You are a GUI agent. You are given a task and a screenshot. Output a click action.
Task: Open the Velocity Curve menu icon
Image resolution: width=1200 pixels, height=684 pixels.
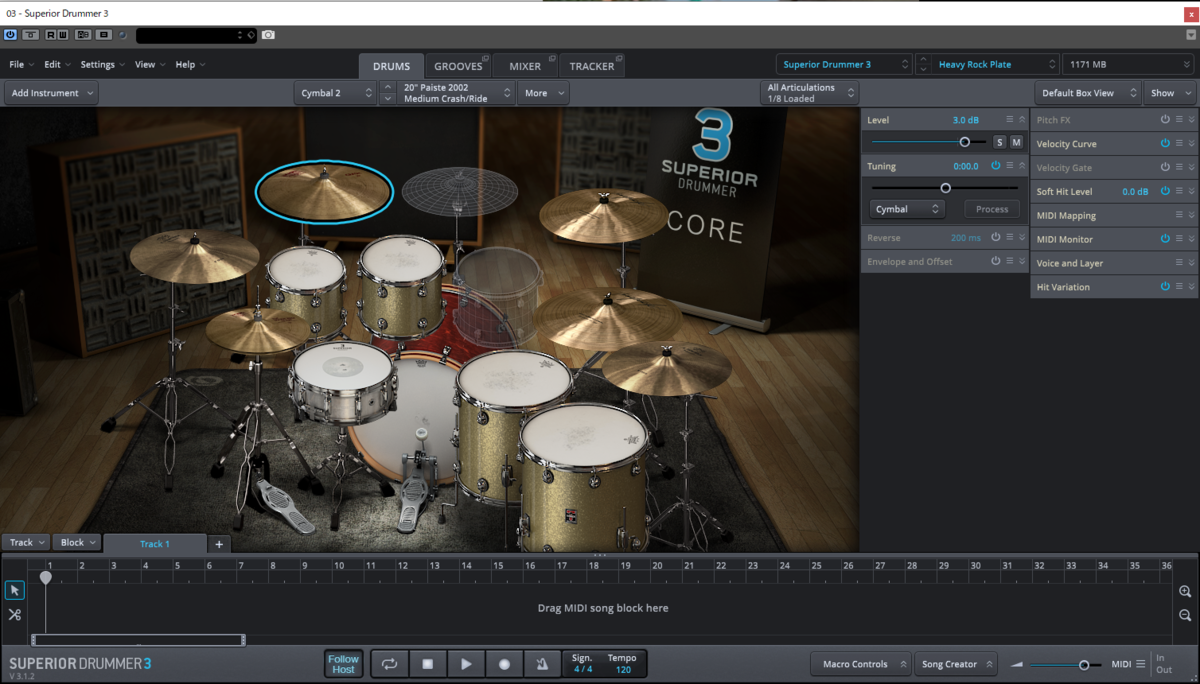click(1179, 144)
